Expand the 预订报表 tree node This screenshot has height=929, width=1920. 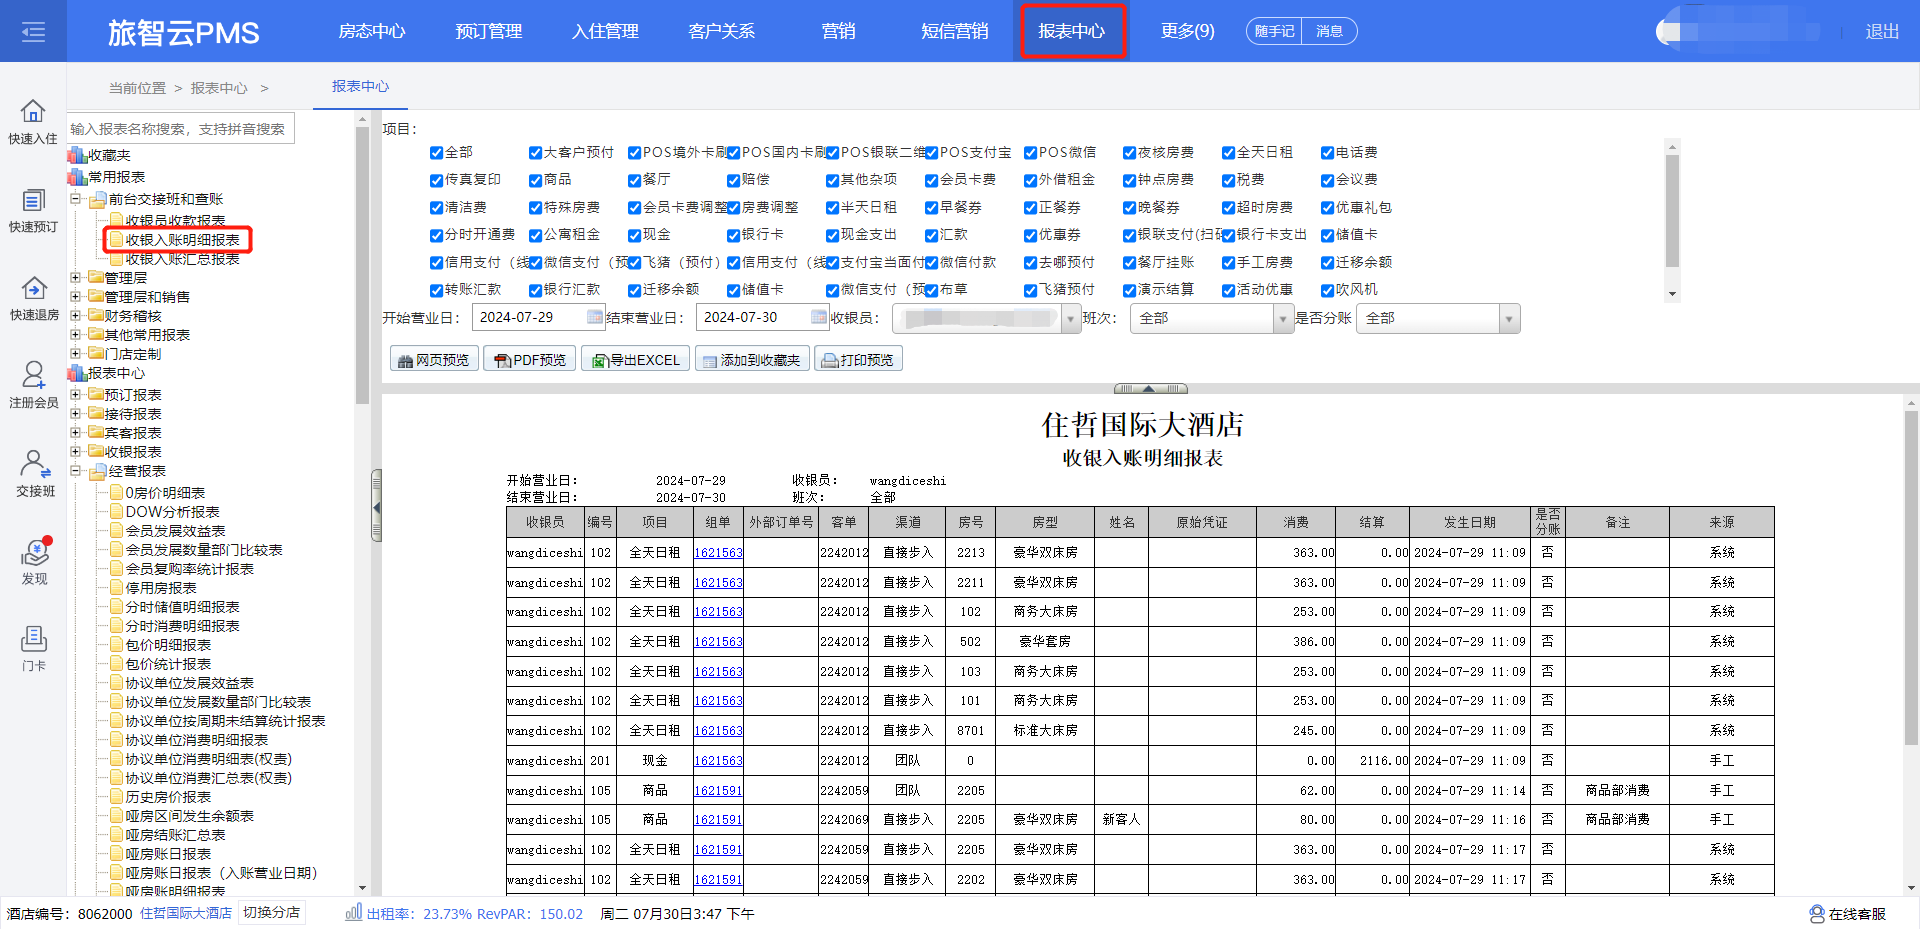point(75,394)
